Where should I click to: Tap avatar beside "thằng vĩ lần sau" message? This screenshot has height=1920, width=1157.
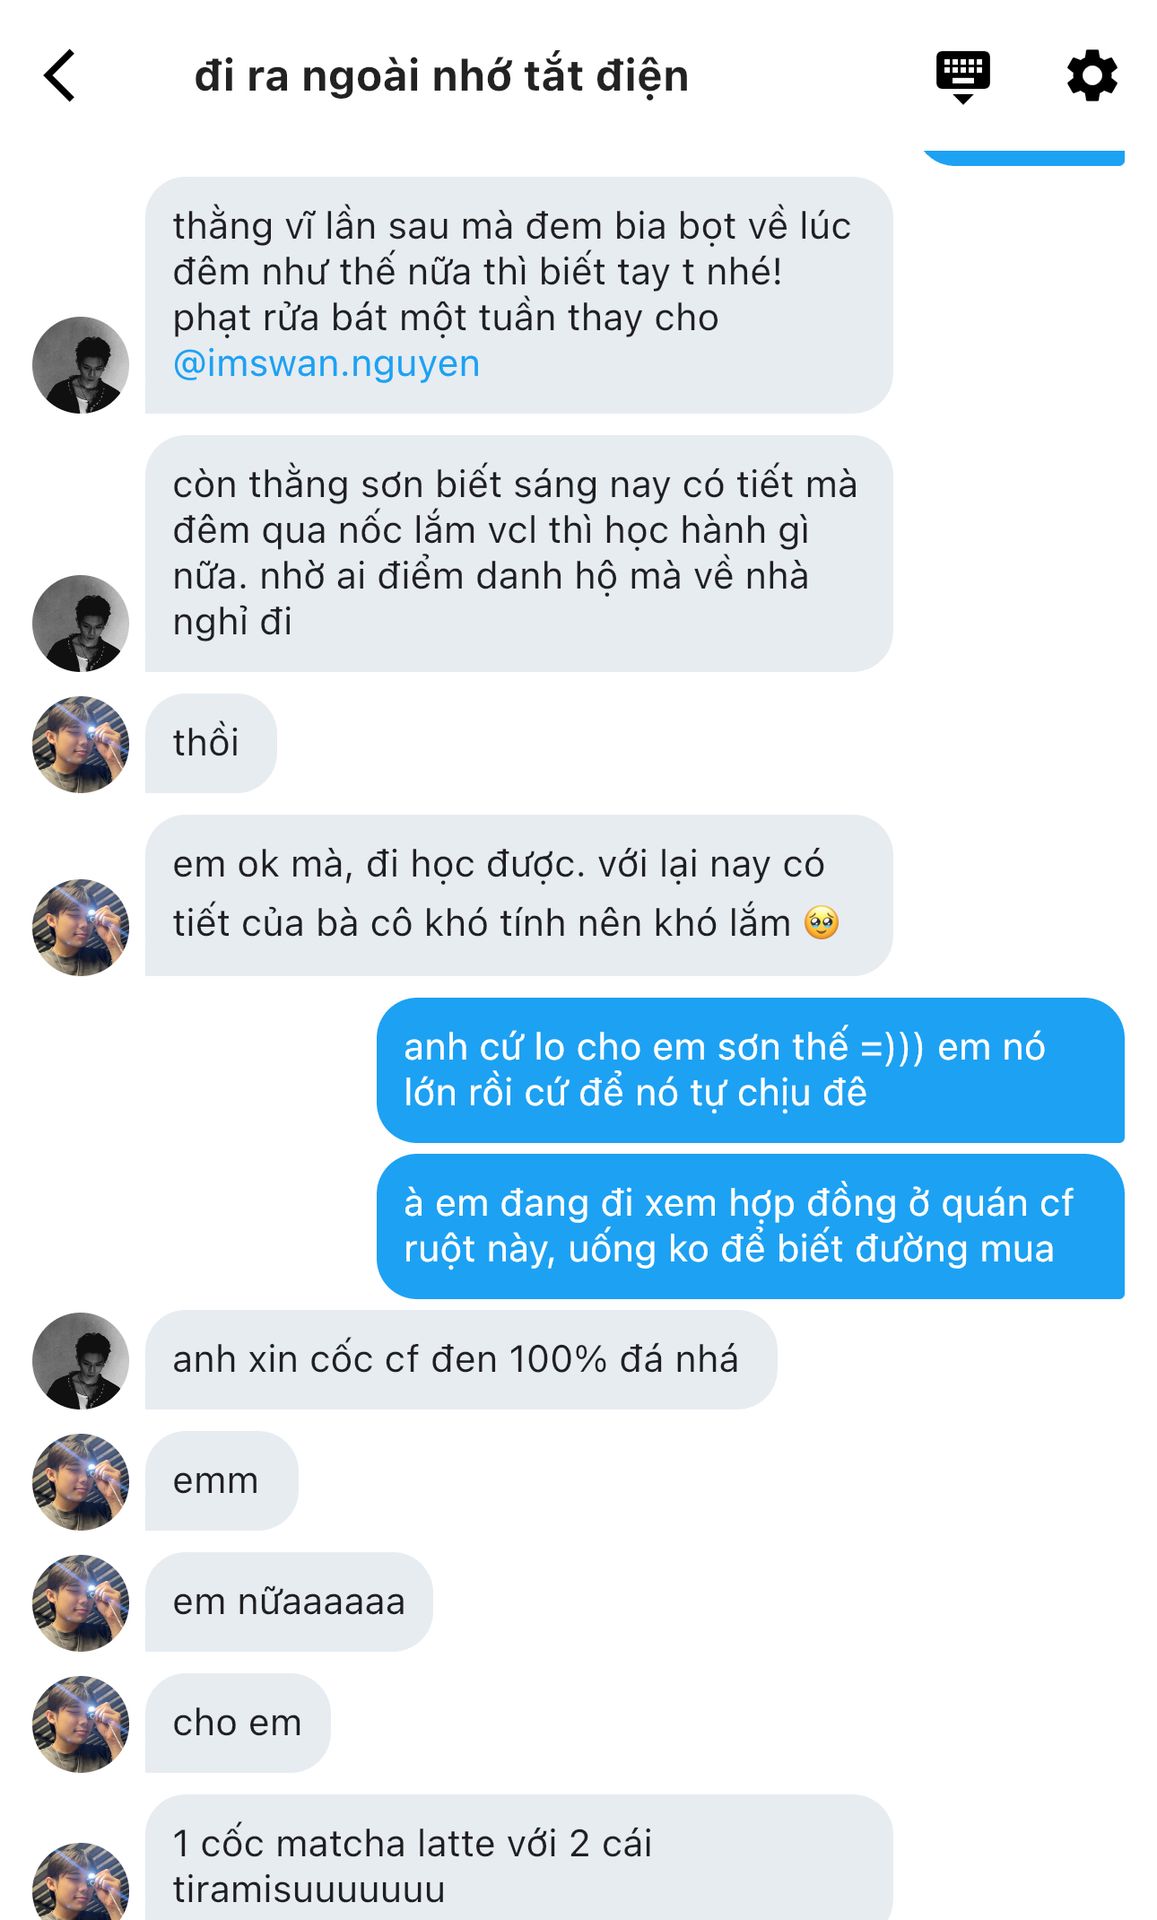pos(81,365)
